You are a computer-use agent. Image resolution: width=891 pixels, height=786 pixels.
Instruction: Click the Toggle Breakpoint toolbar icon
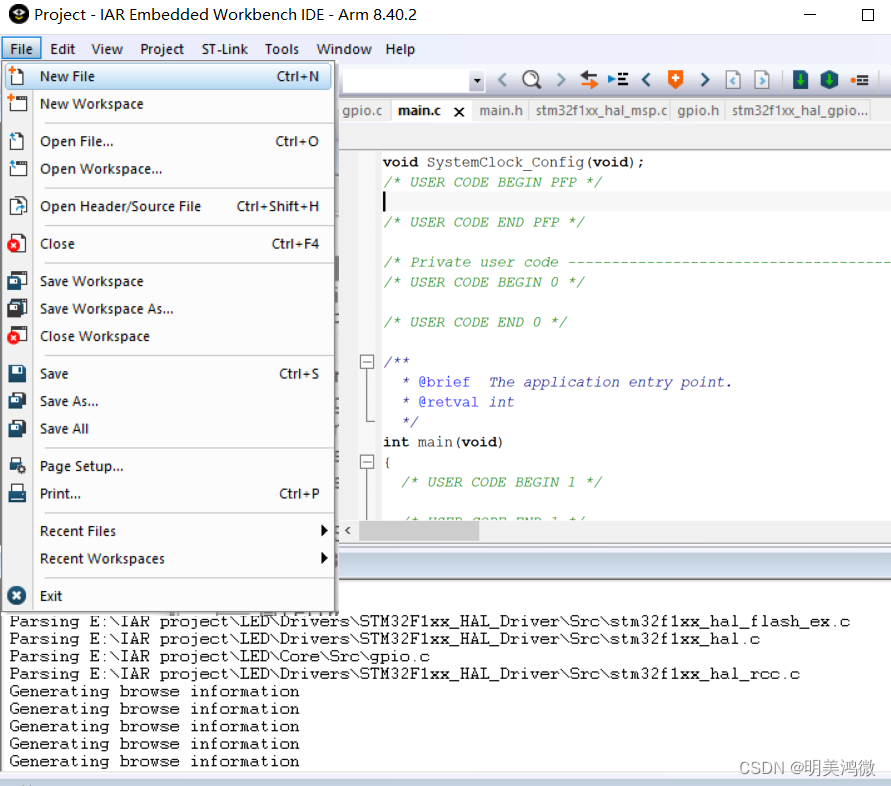[860, 80]
